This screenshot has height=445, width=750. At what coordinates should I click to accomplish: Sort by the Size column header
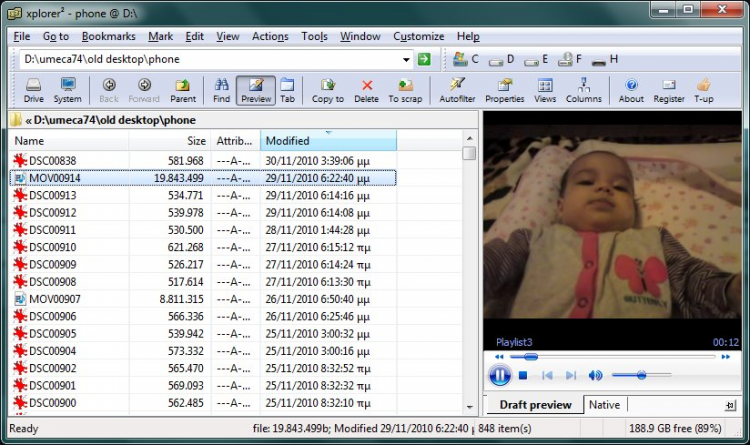coord(170,141)
